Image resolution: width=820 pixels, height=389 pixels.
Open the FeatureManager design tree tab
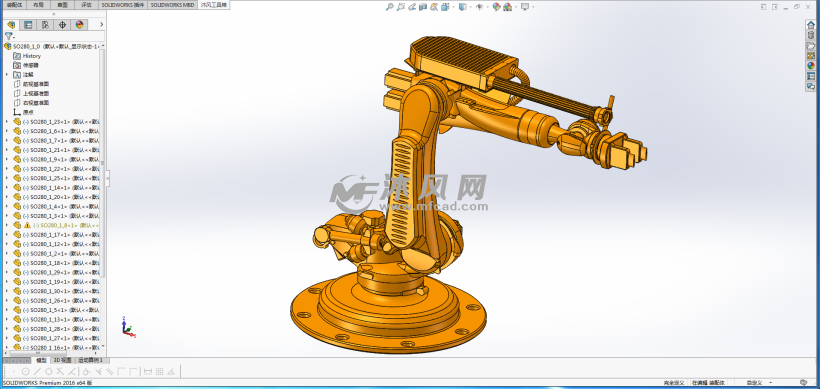[x=12, y=25]
